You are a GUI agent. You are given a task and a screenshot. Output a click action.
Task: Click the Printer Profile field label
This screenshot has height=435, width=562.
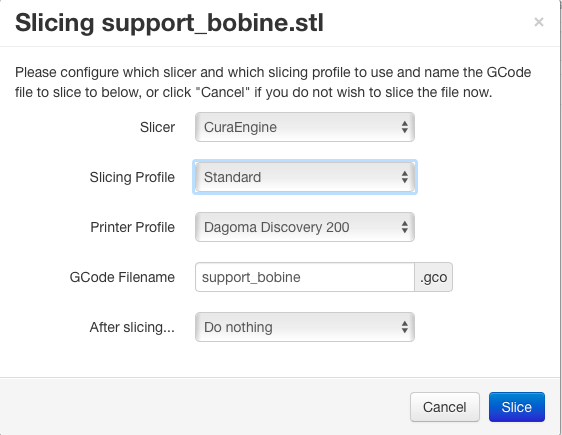133,227
